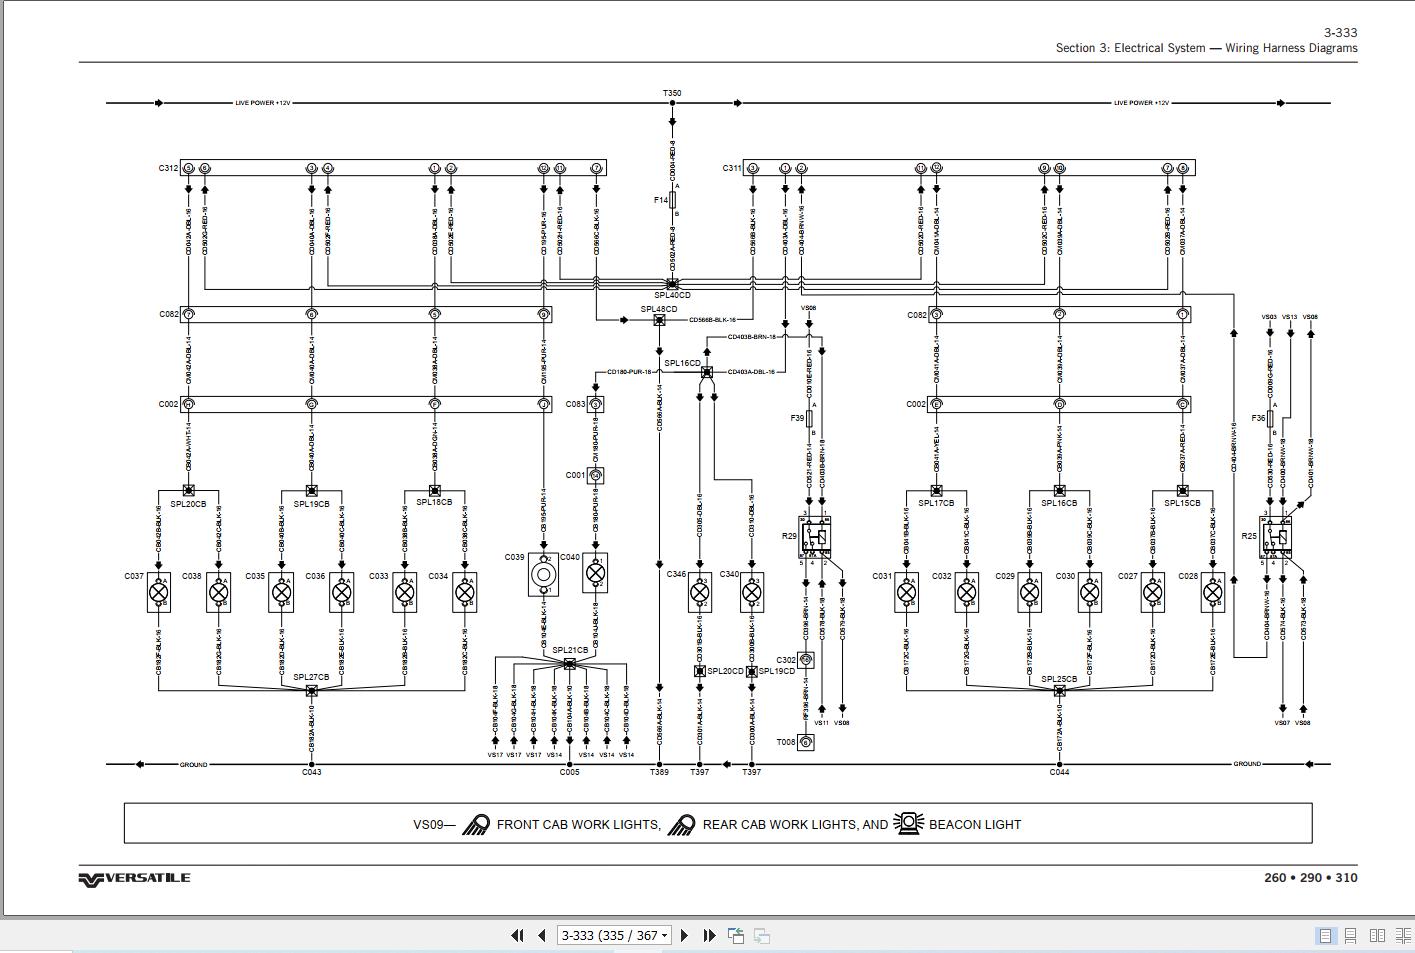Image resolution: width=1415 pixels, height=953 pixels.
Task: Click the "SPL27CB" splice label
Action: tap(311, 677)
